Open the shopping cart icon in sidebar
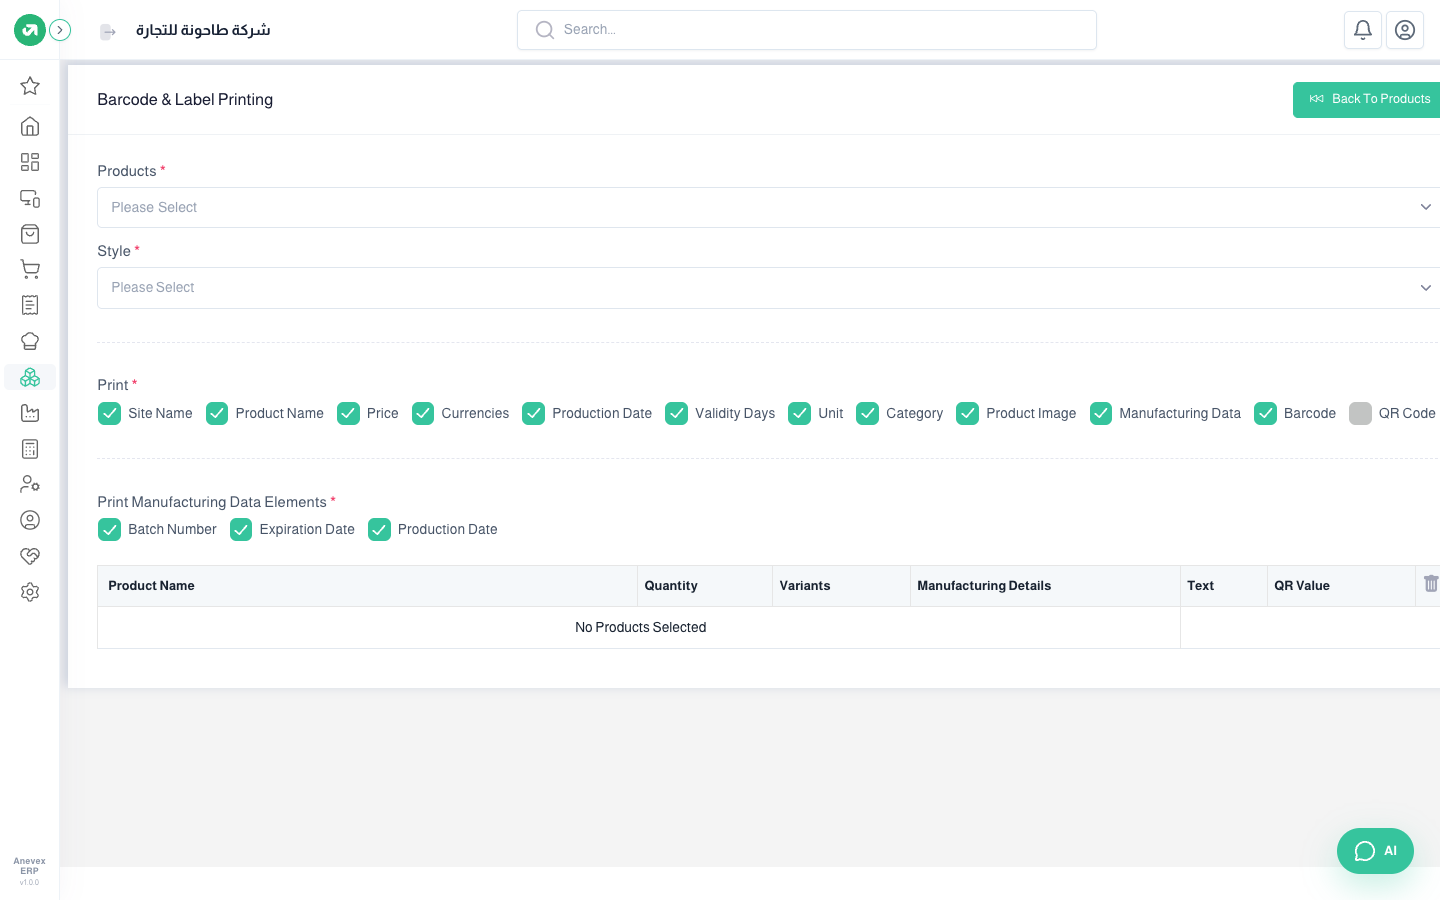 [30, 269]
